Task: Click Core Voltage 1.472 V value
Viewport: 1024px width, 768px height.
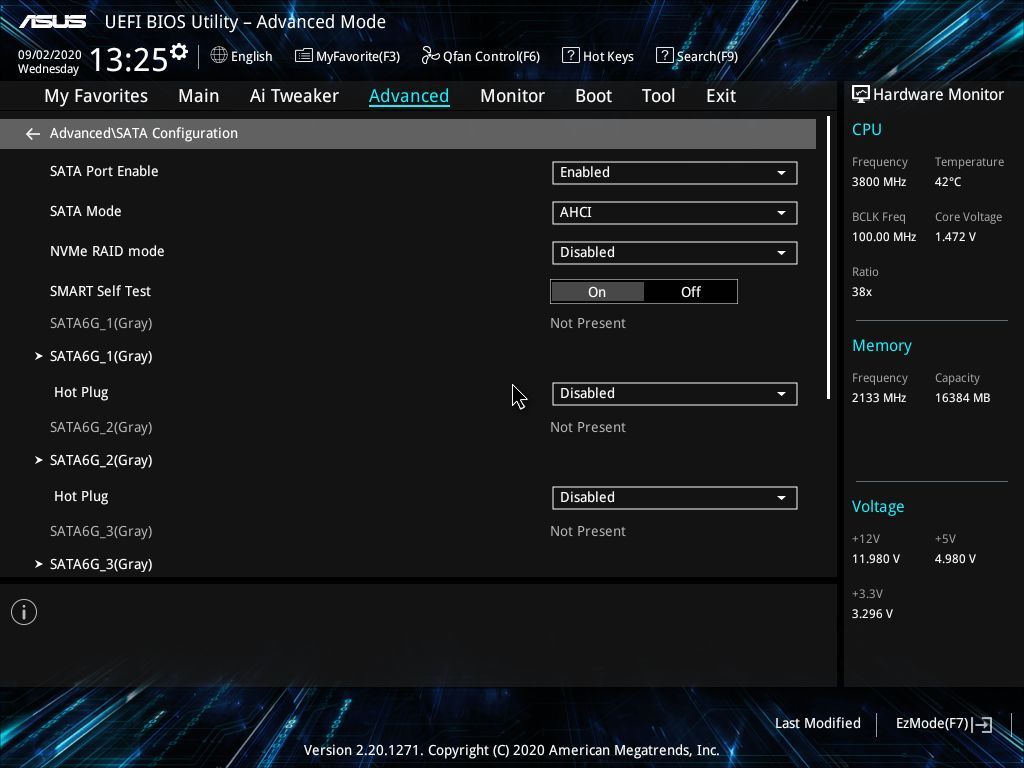Action: tap(955, 237)
